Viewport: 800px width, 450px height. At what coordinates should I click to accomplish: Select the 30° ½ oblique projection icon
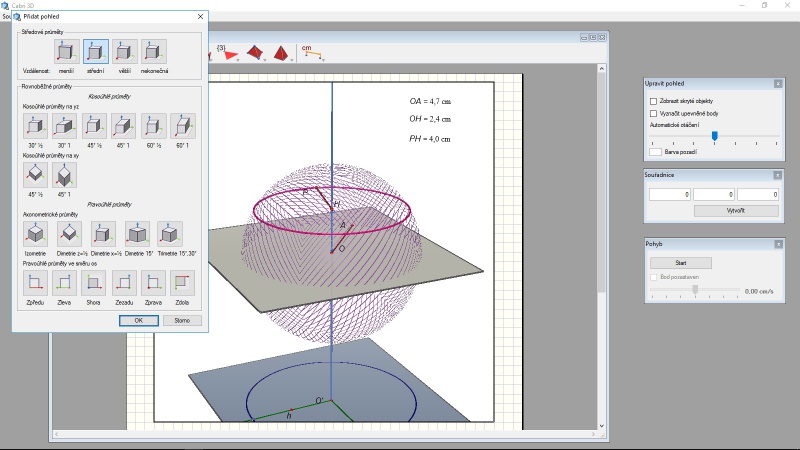(35, 126)
